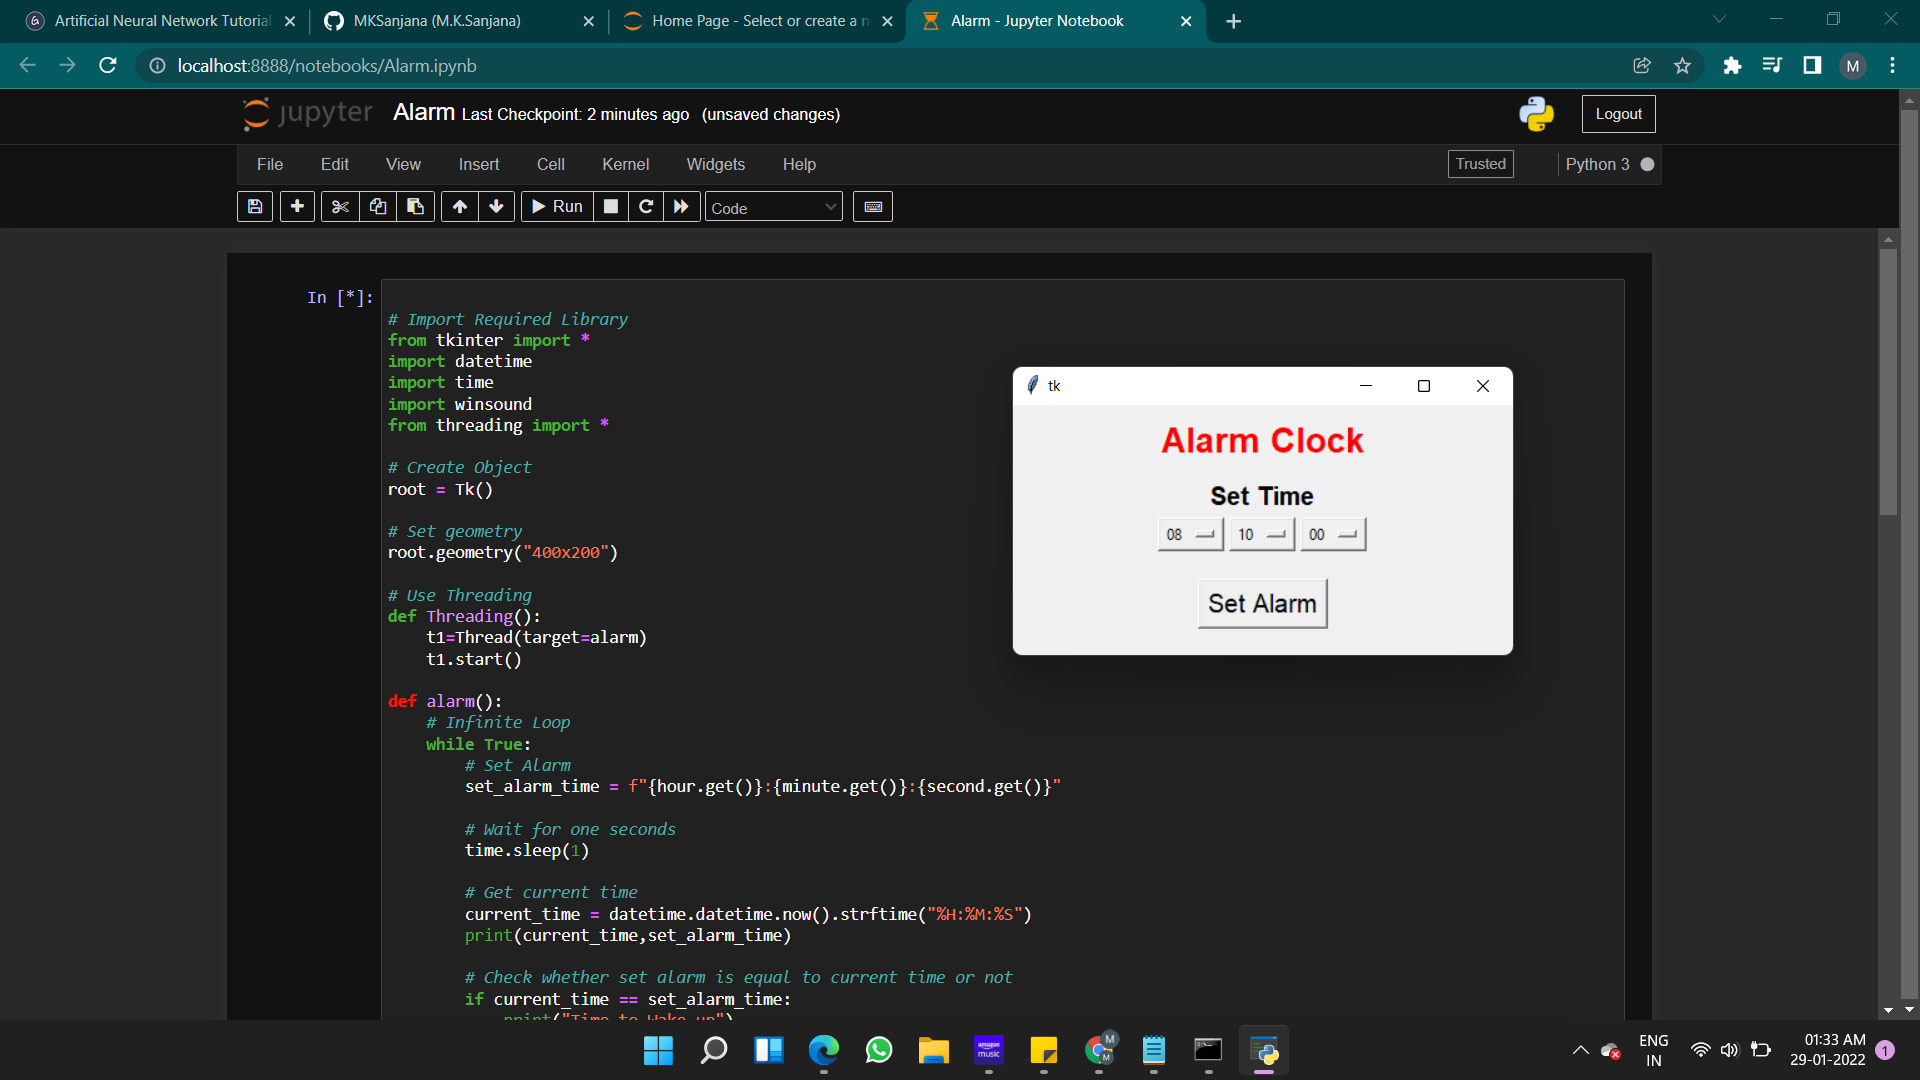
Task: Open the cell type dropdown showing Code
Action: pos(772,207)
